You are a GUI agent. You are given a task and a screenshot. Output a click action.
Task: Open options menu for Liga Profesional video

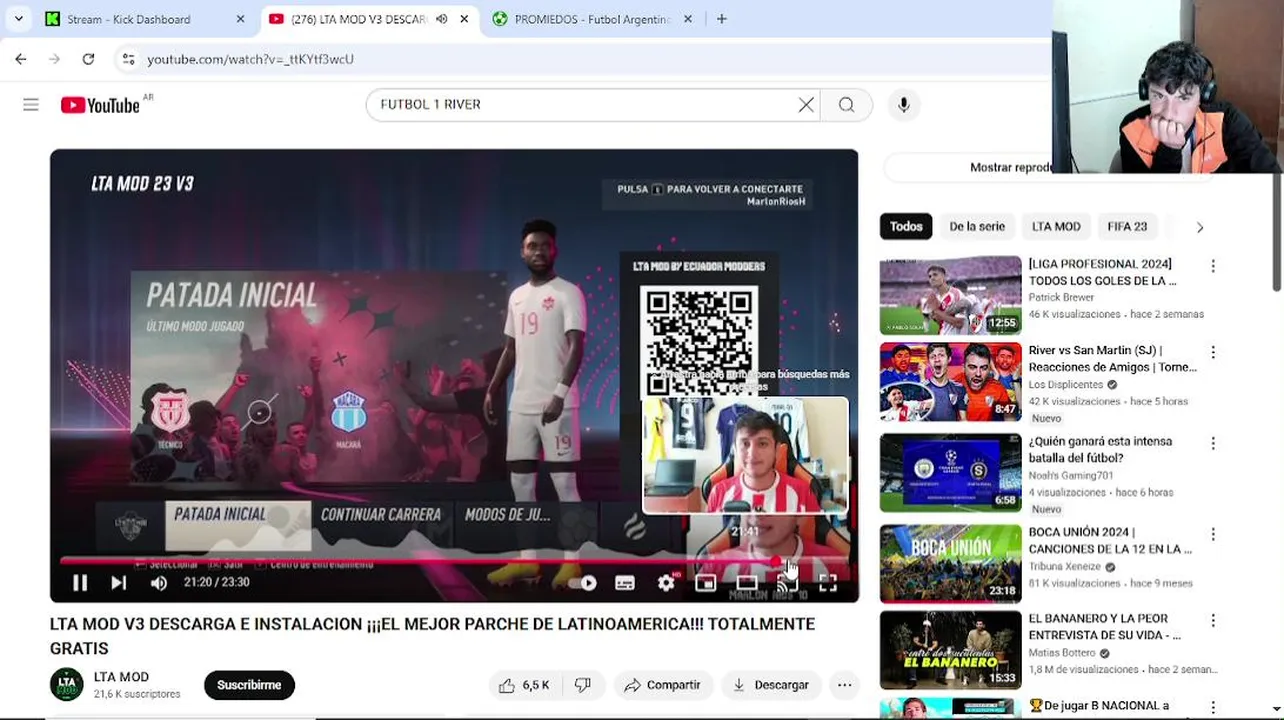pyautogui.click(x=1213, y=266)
